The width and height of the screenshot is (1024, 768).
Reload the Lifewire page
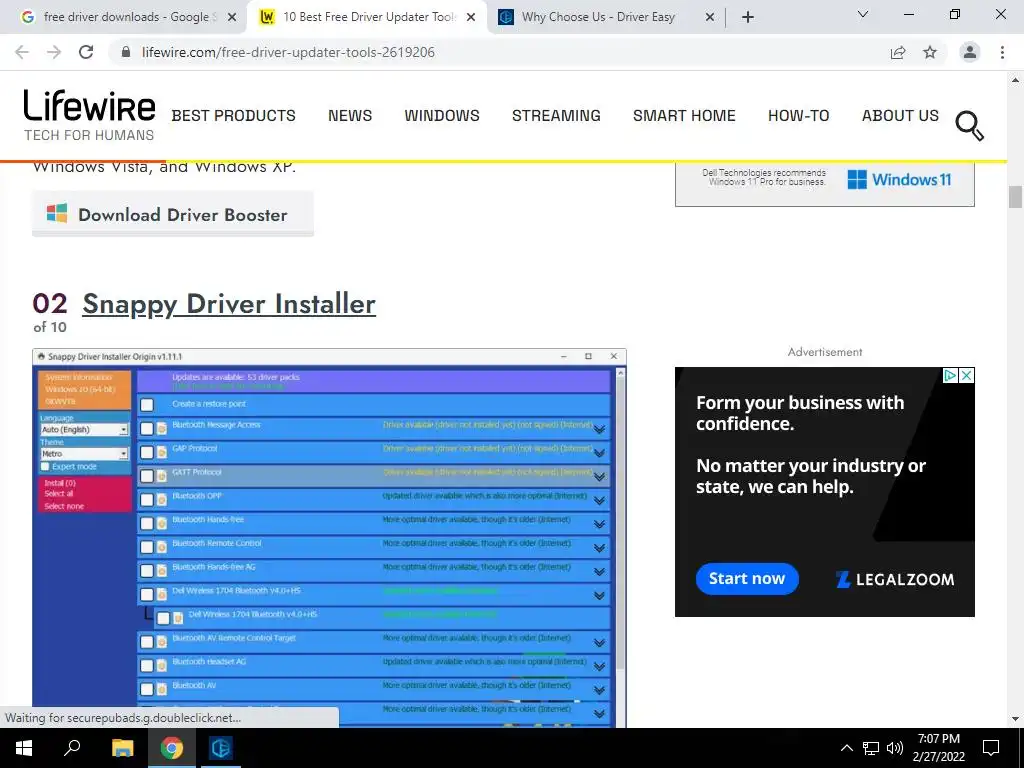tap(86, 52)
